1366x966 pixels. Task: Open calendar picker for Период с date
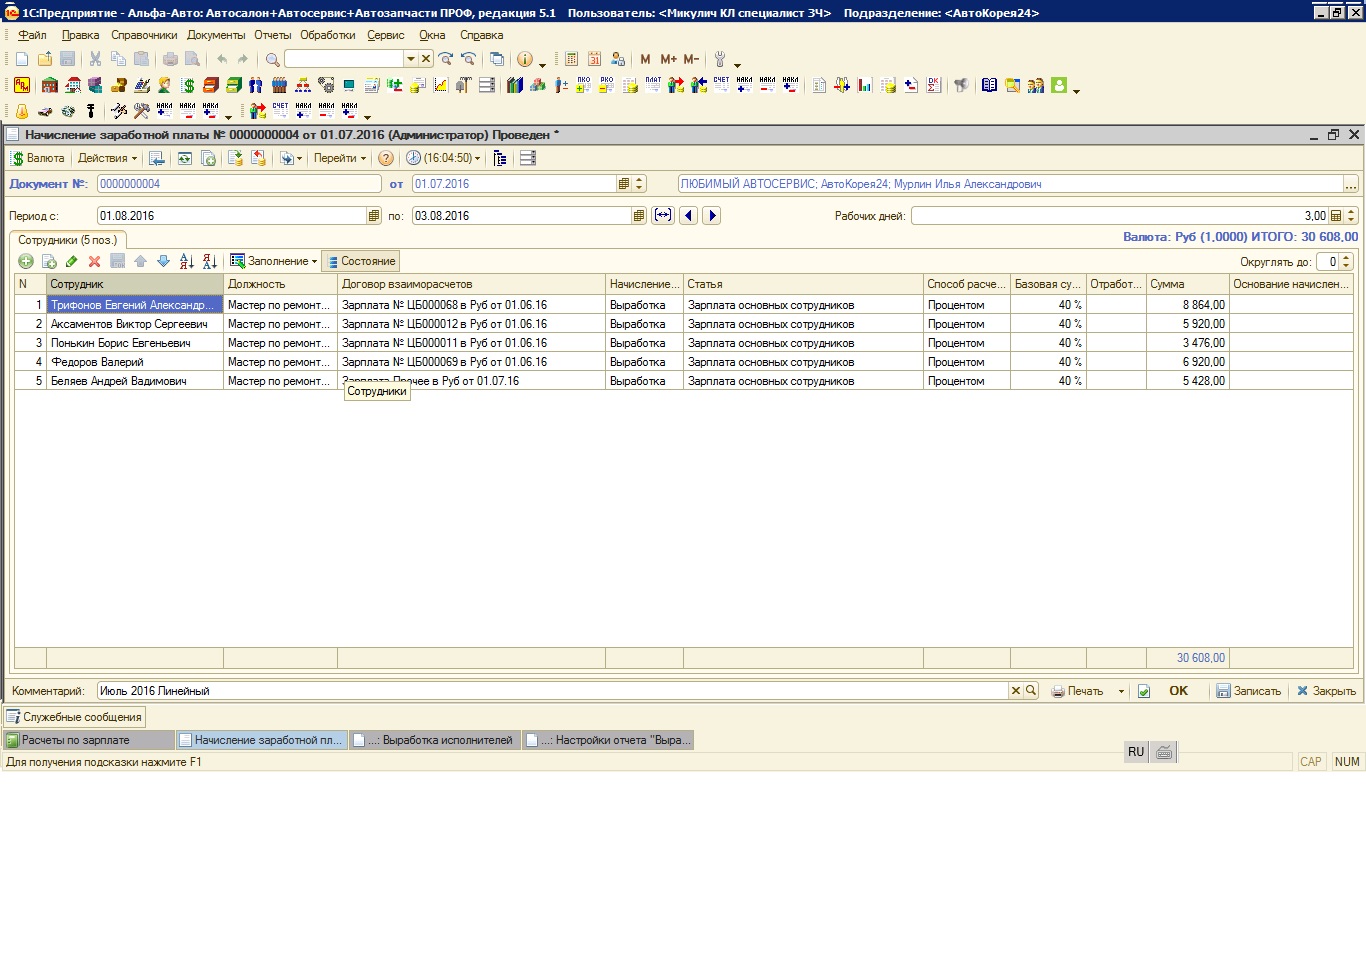(374, 216)
